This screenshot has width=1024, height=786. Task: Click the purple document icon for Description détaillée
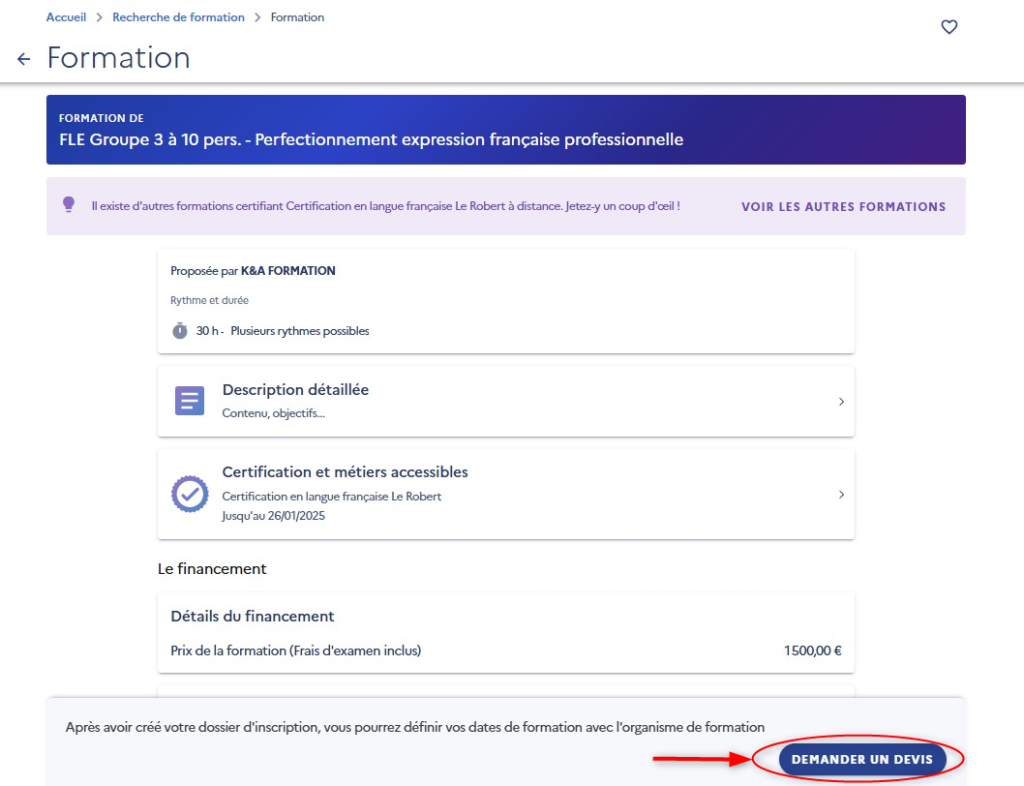pyautogui.click(x=190, y=401)
